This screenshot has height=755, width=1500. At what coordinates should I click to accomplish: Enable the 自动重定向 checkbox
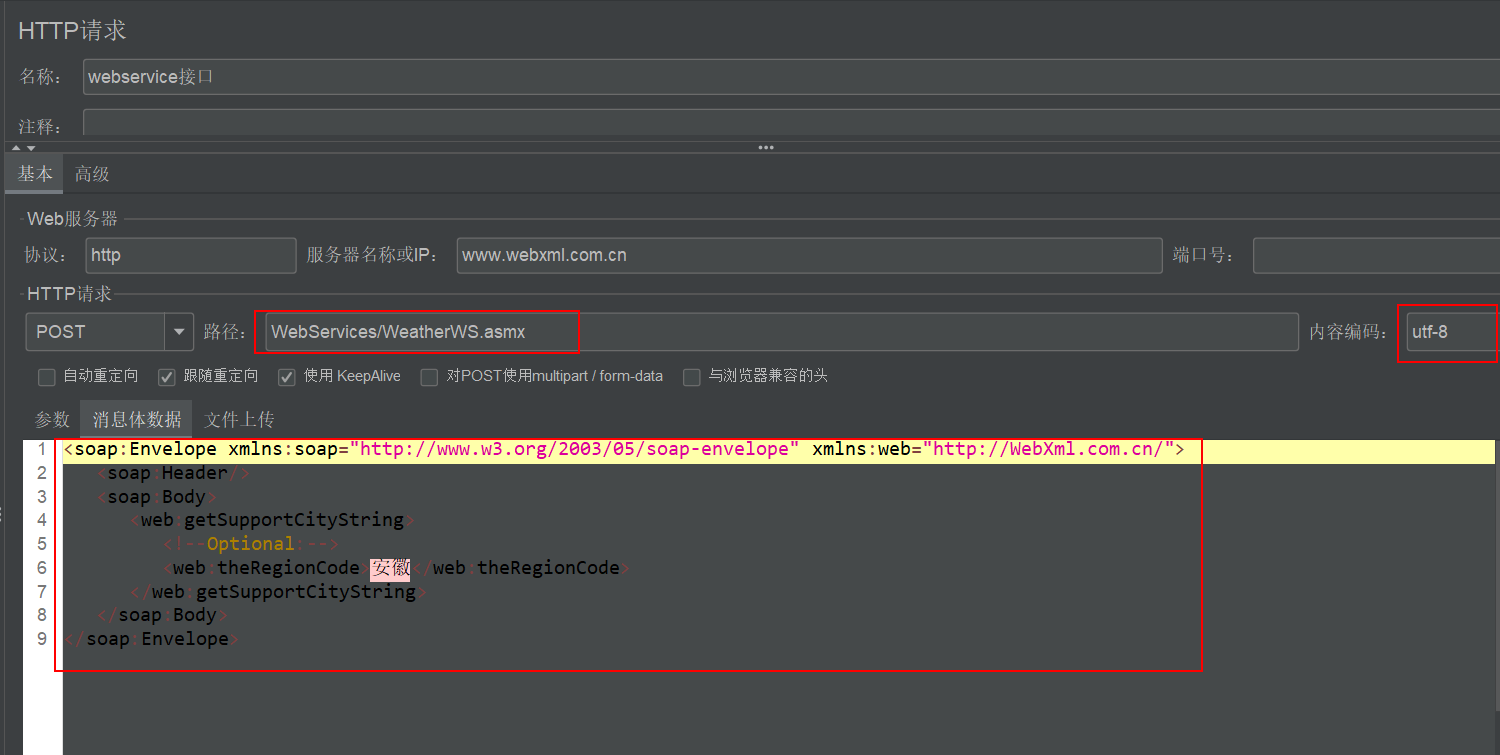46,376
